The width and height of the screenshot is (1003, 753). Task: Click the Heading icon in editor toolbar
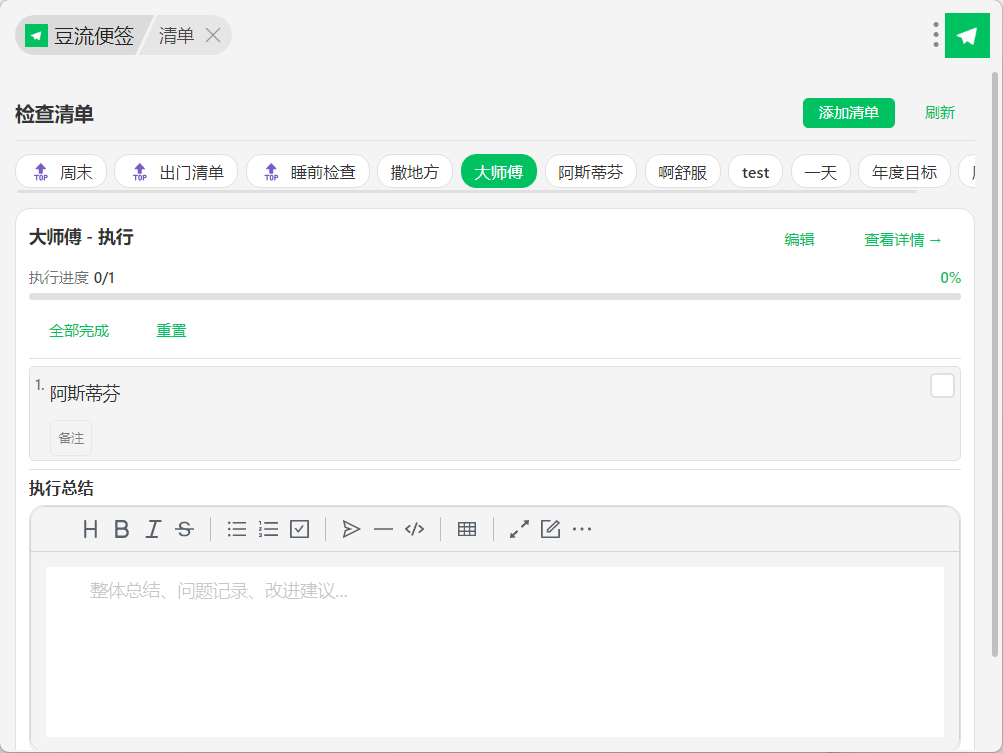(x=90, y=529)
